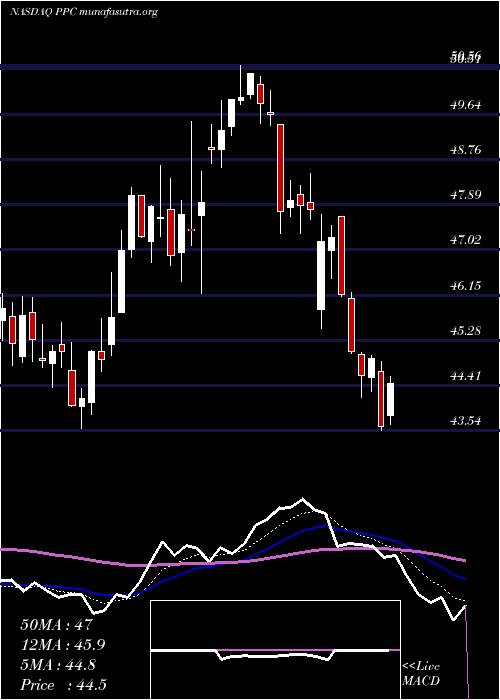Select the 47.02 price level label

point(466,240)
